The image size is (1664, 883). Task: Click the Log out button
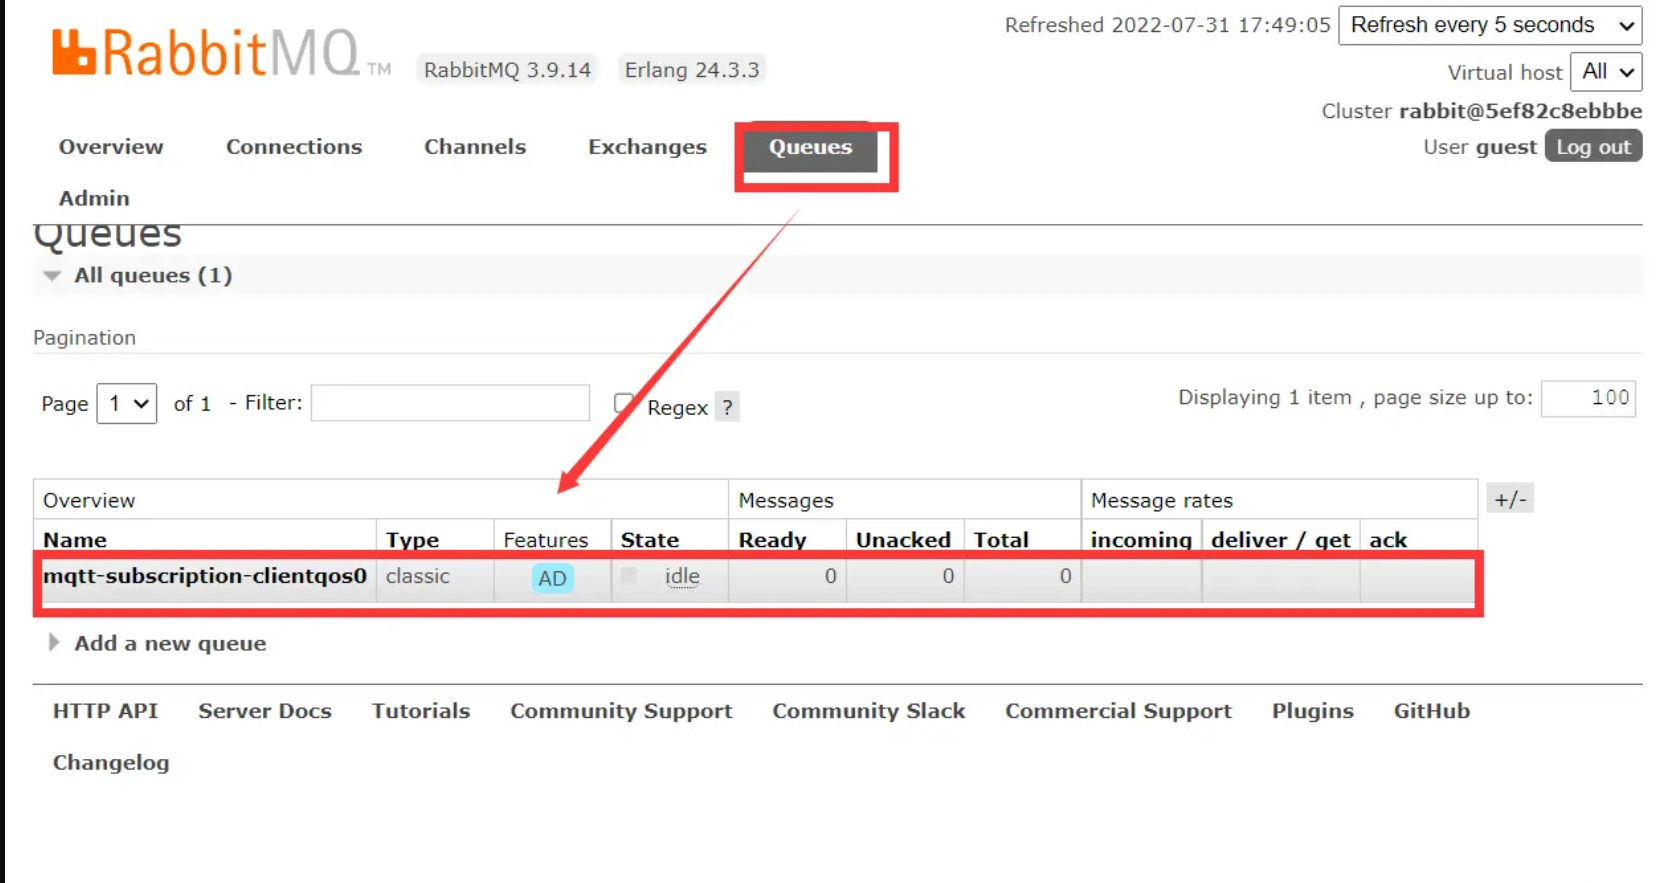[1593, 146]
